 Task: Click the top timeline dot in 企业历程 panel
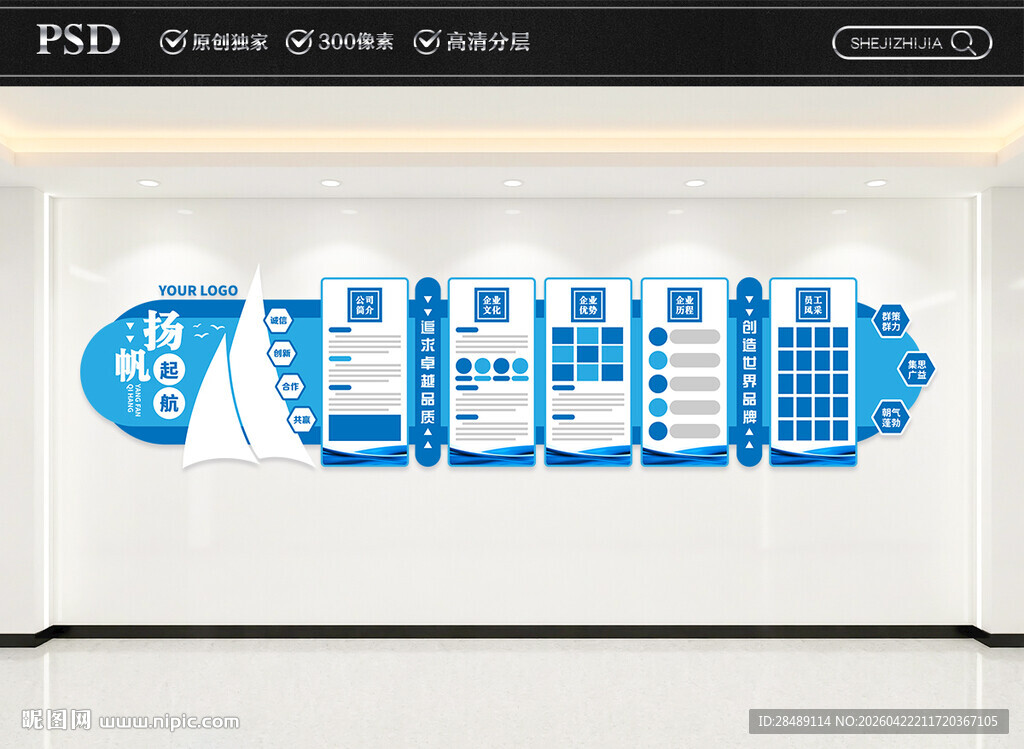pyautogui.click(x=658, y=336)
